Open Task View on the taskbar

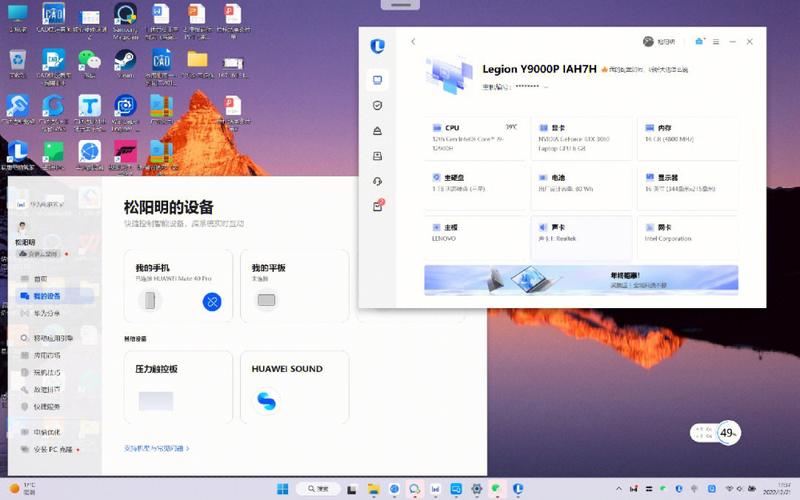[352, 489]
